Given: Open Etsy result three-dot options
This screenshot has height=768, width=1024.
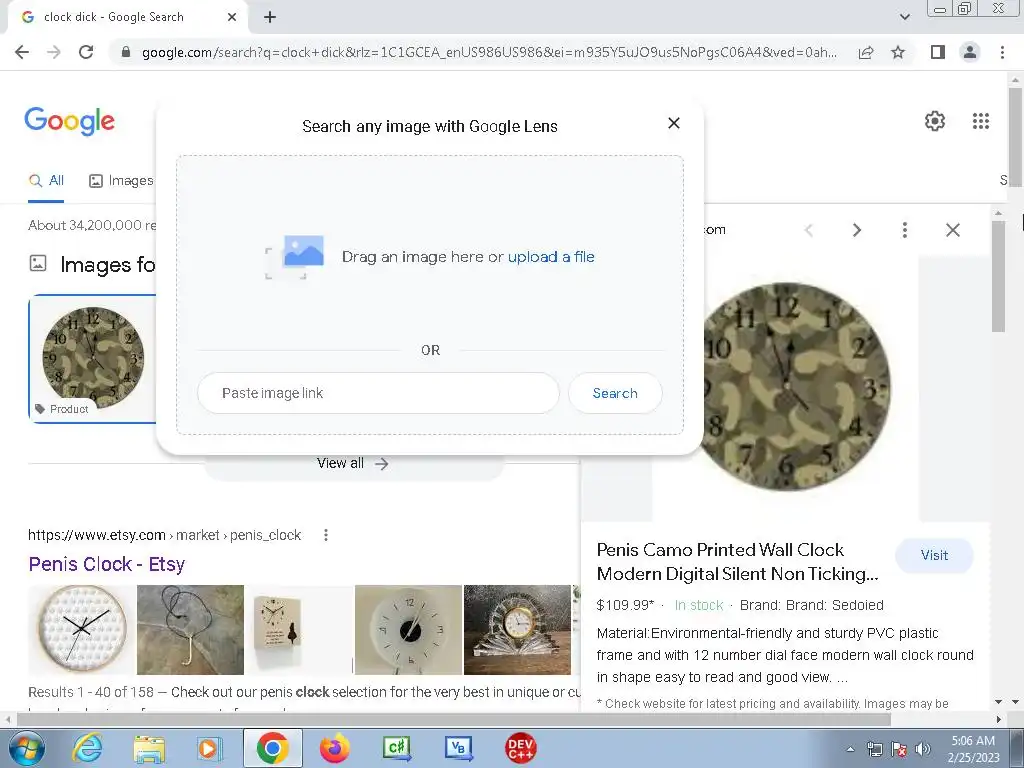Looking at the screenshot, I should pos(326,536).
